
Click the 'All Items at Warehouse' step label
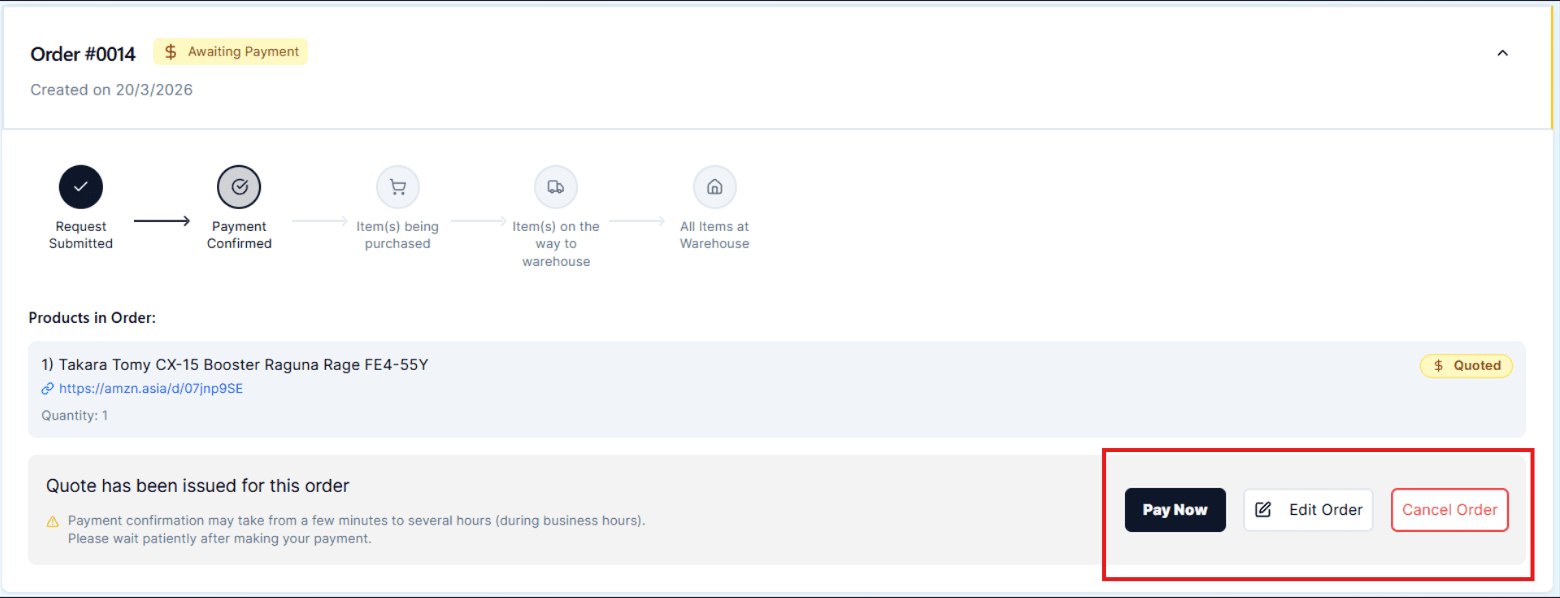714,235
